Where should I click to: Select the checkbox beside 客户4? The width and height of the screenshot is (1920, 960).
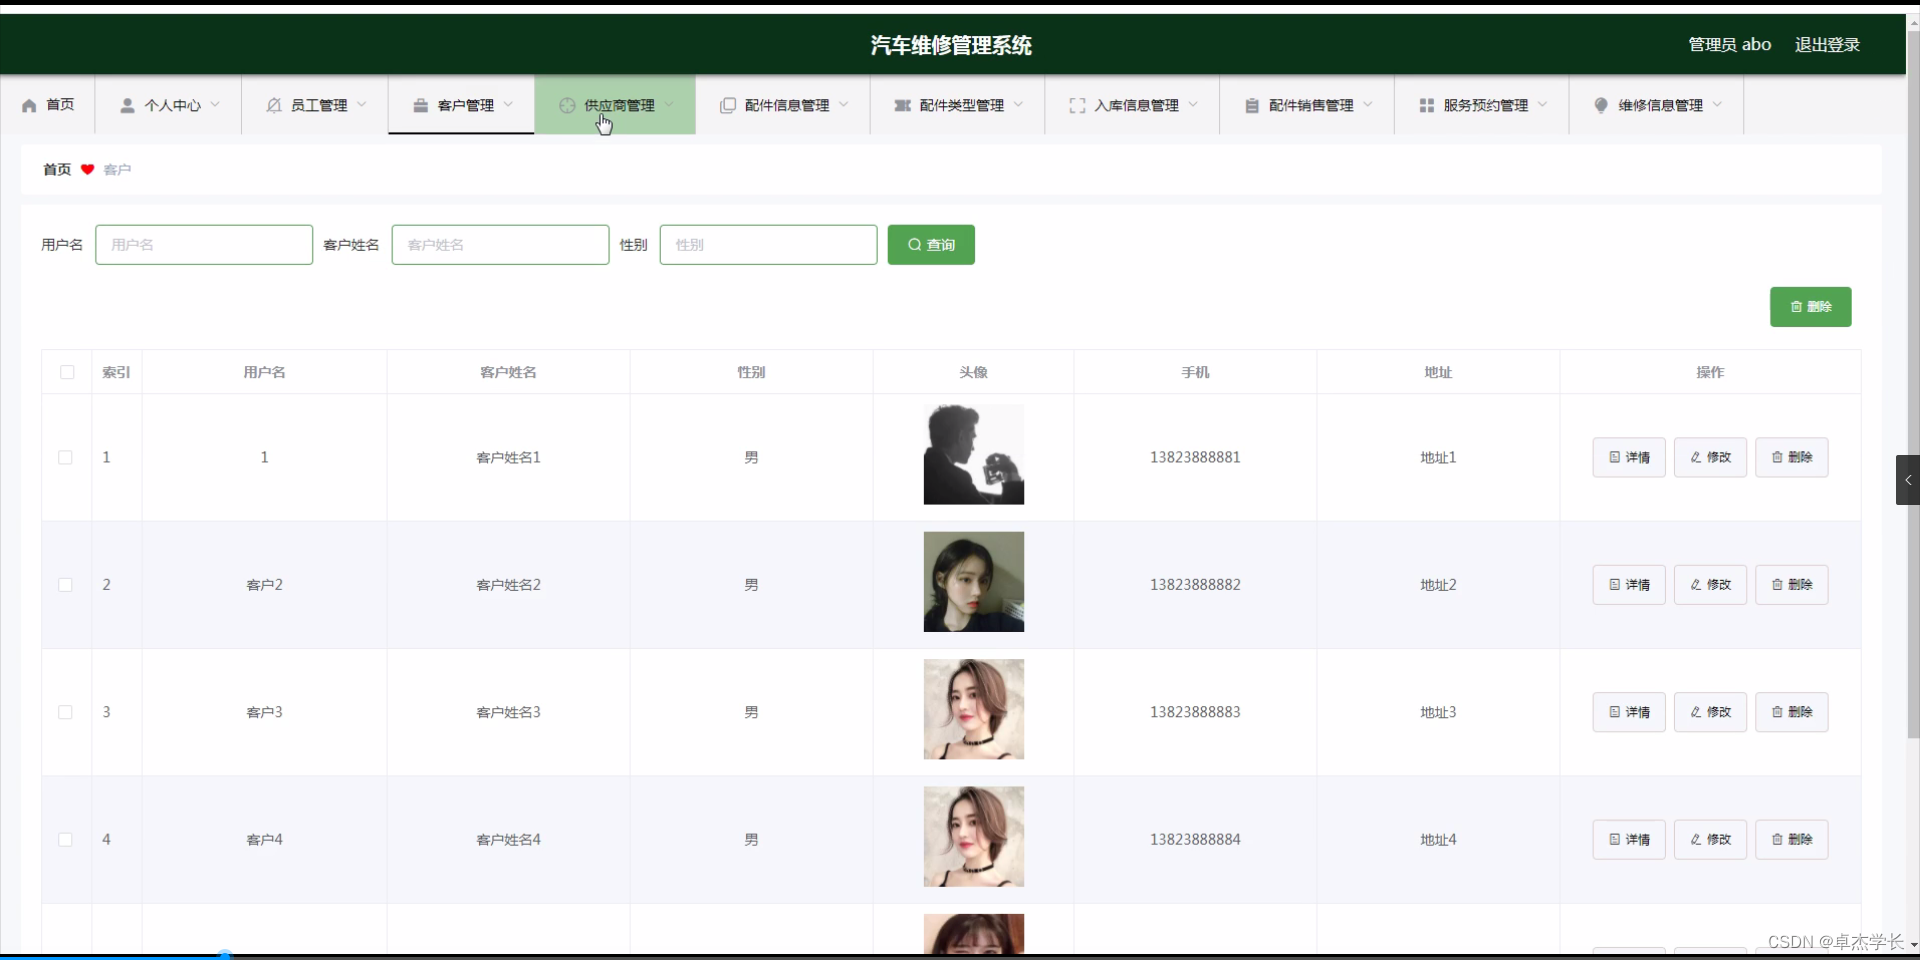click(66, 839)
